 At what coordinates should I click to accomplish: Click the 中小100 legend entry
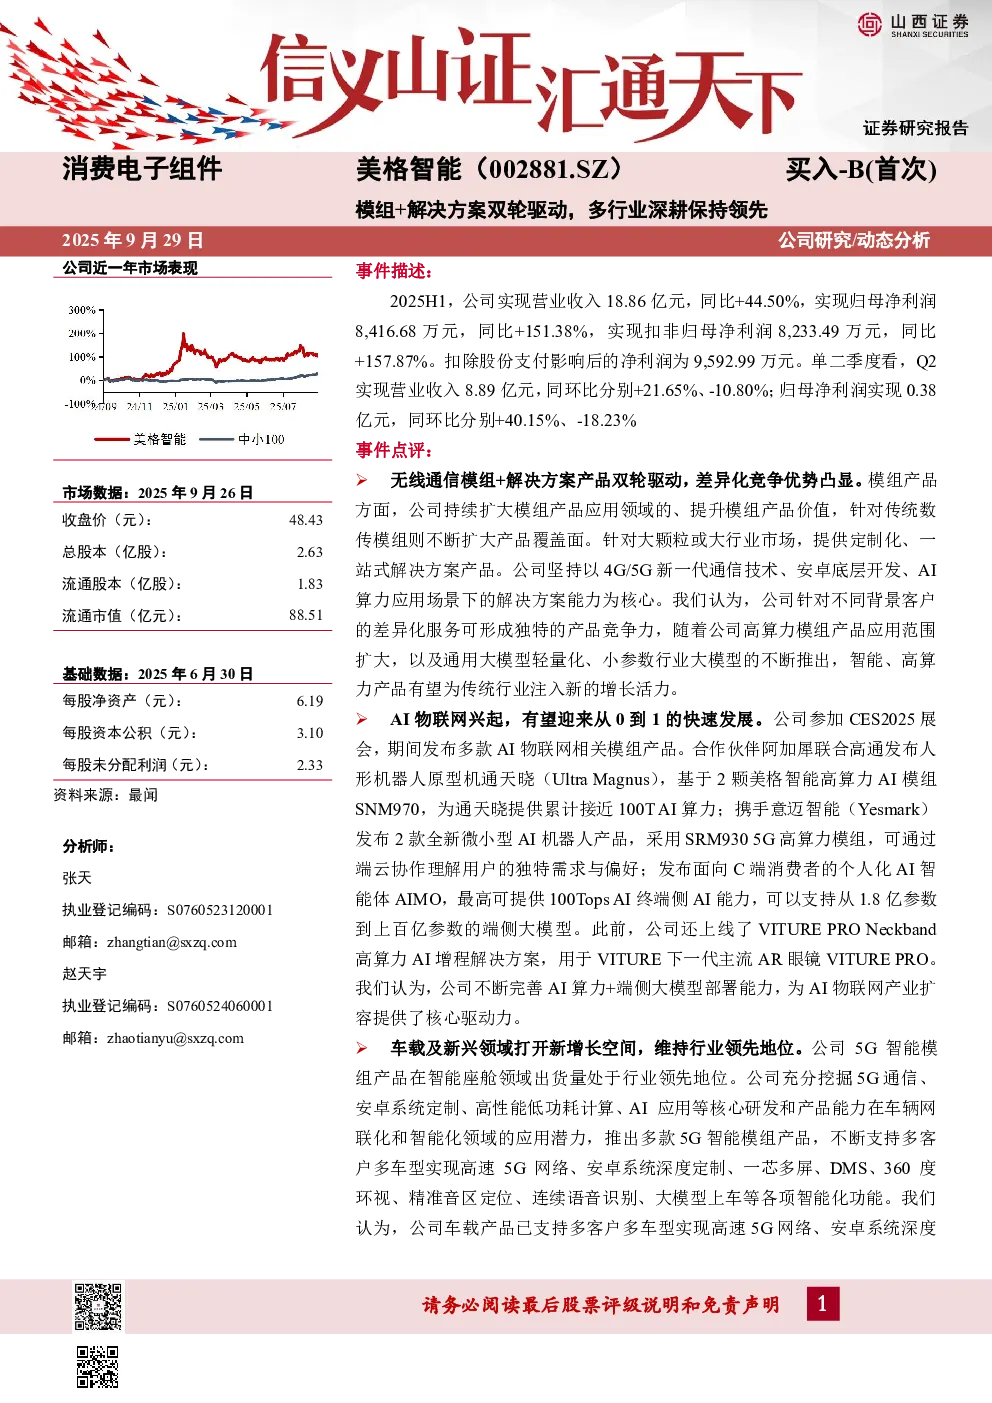[242, 439]
